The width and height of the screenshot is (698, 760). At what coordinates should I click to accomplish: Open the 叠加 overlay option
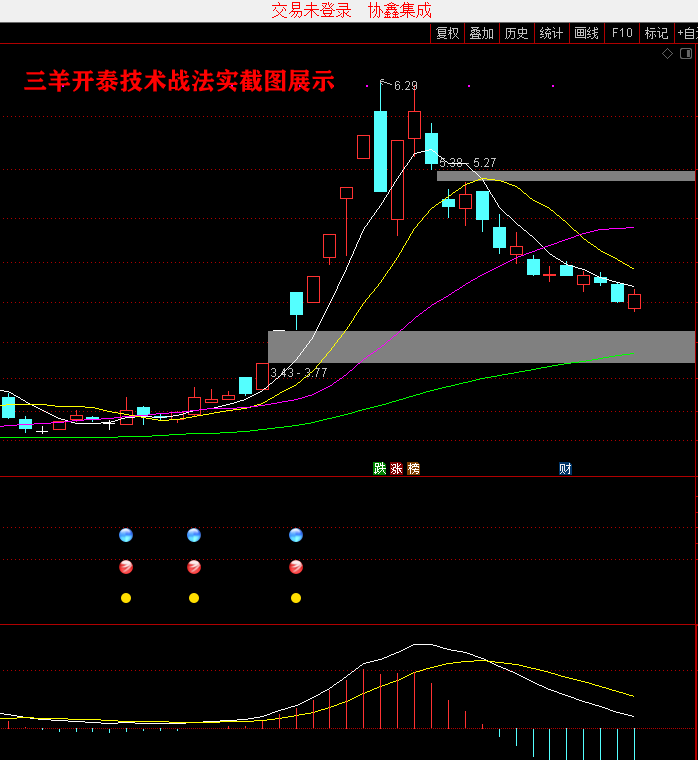(482, 33)
